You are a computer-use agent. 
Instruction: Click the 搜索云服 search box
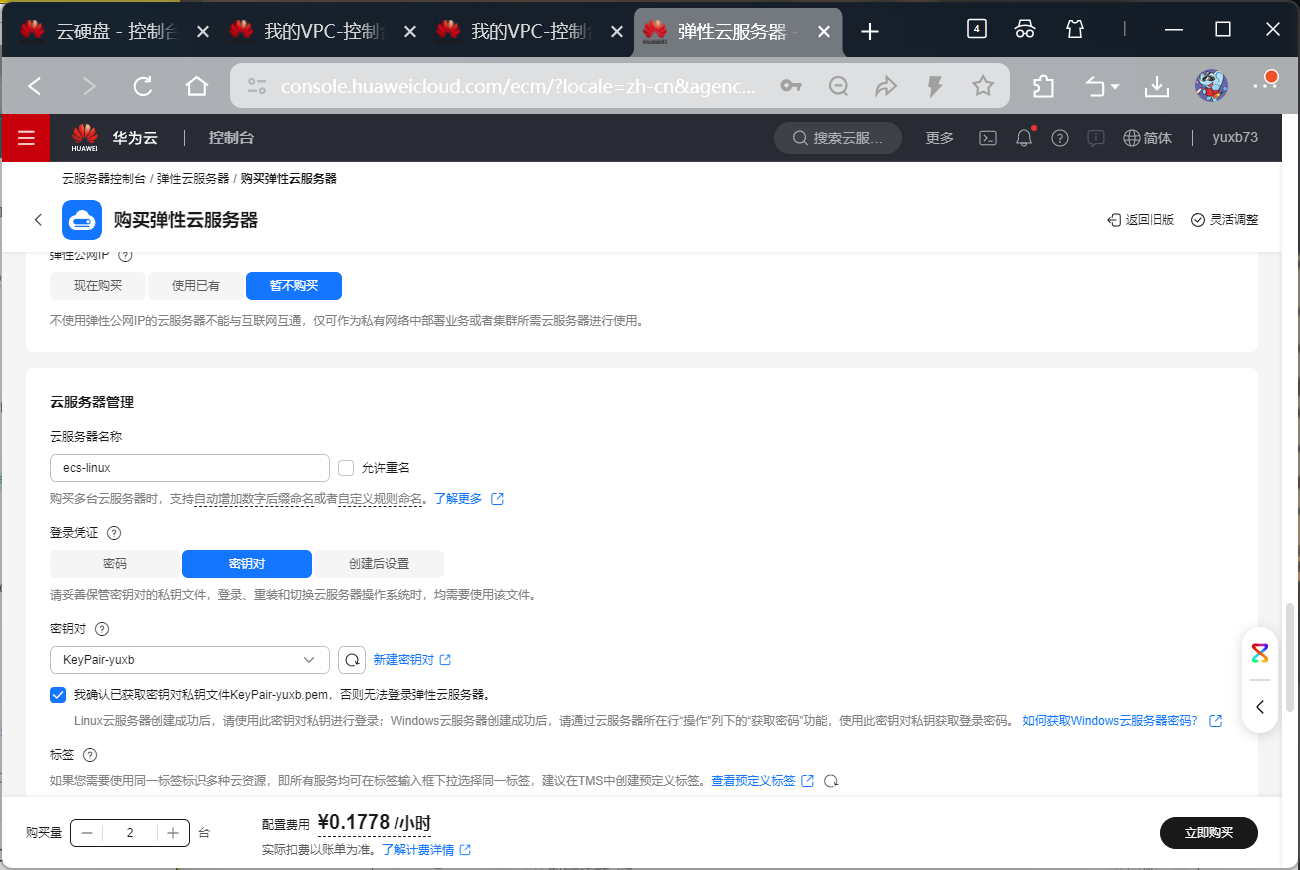(838, 138)
